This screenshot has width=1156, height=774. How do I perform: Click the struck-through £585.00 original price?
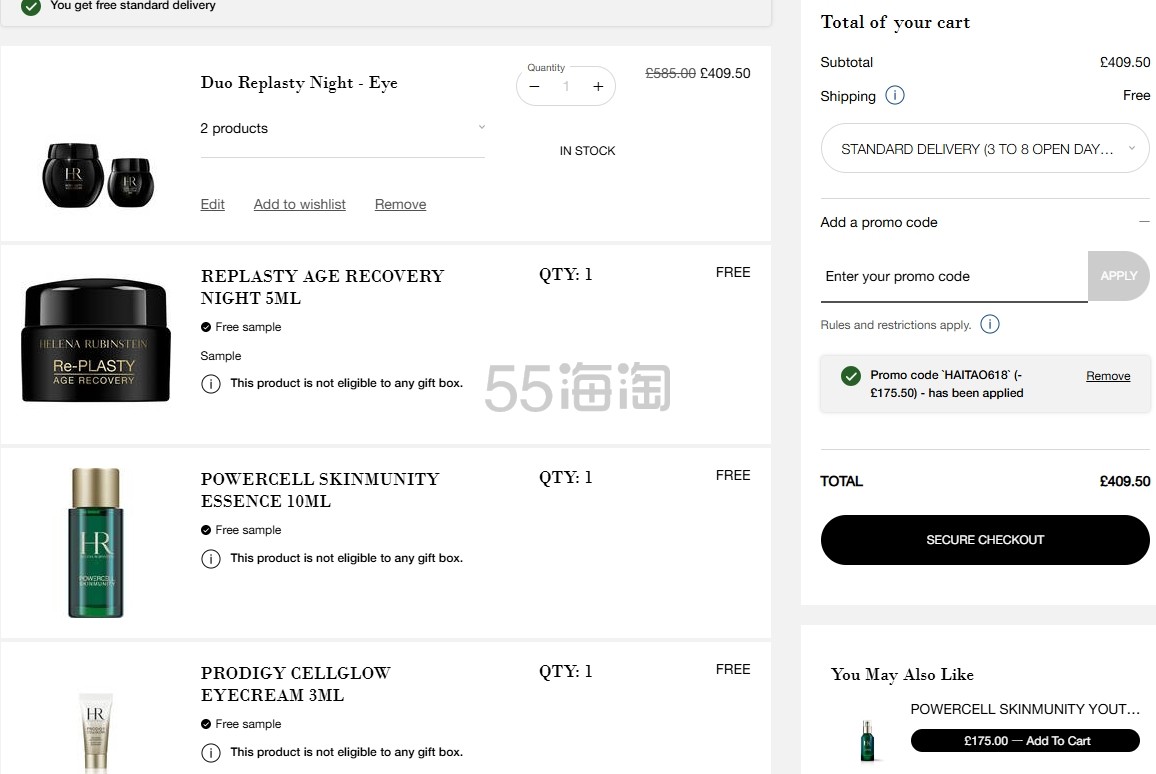(670, 73)
